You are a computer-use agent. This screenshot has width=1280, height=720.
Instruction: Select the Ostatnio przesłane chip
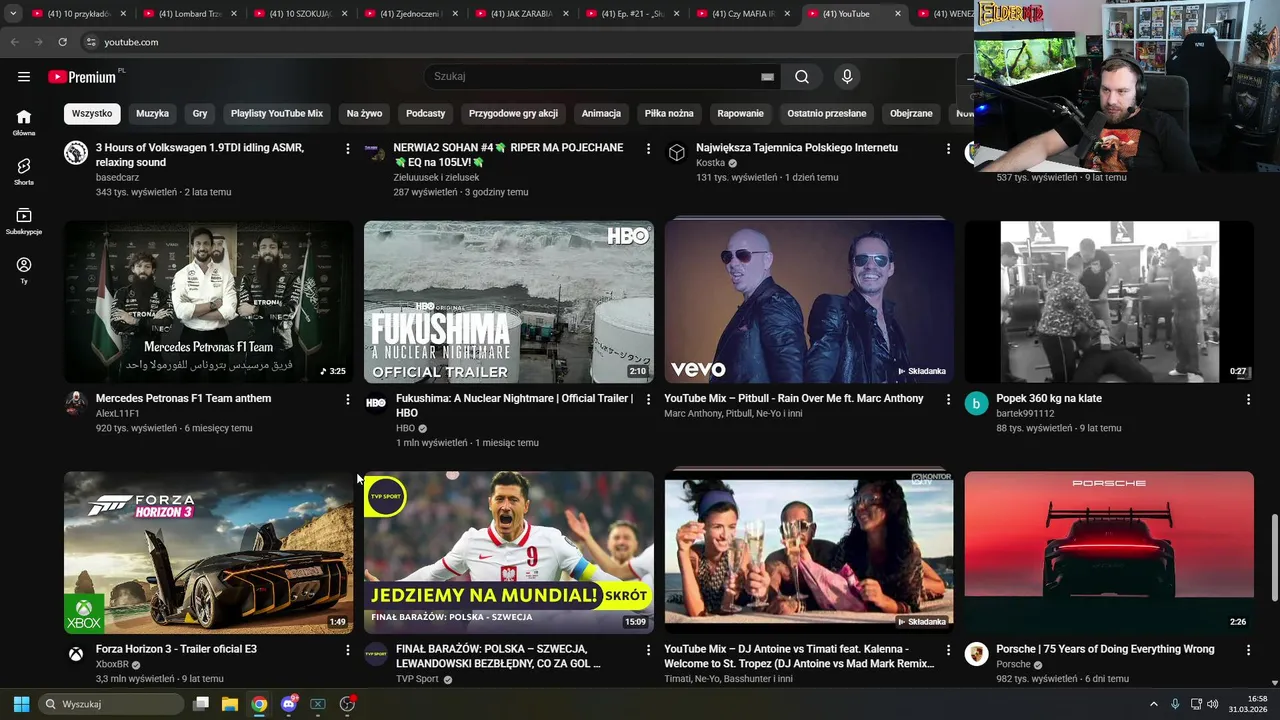click(x=827, y=114)
